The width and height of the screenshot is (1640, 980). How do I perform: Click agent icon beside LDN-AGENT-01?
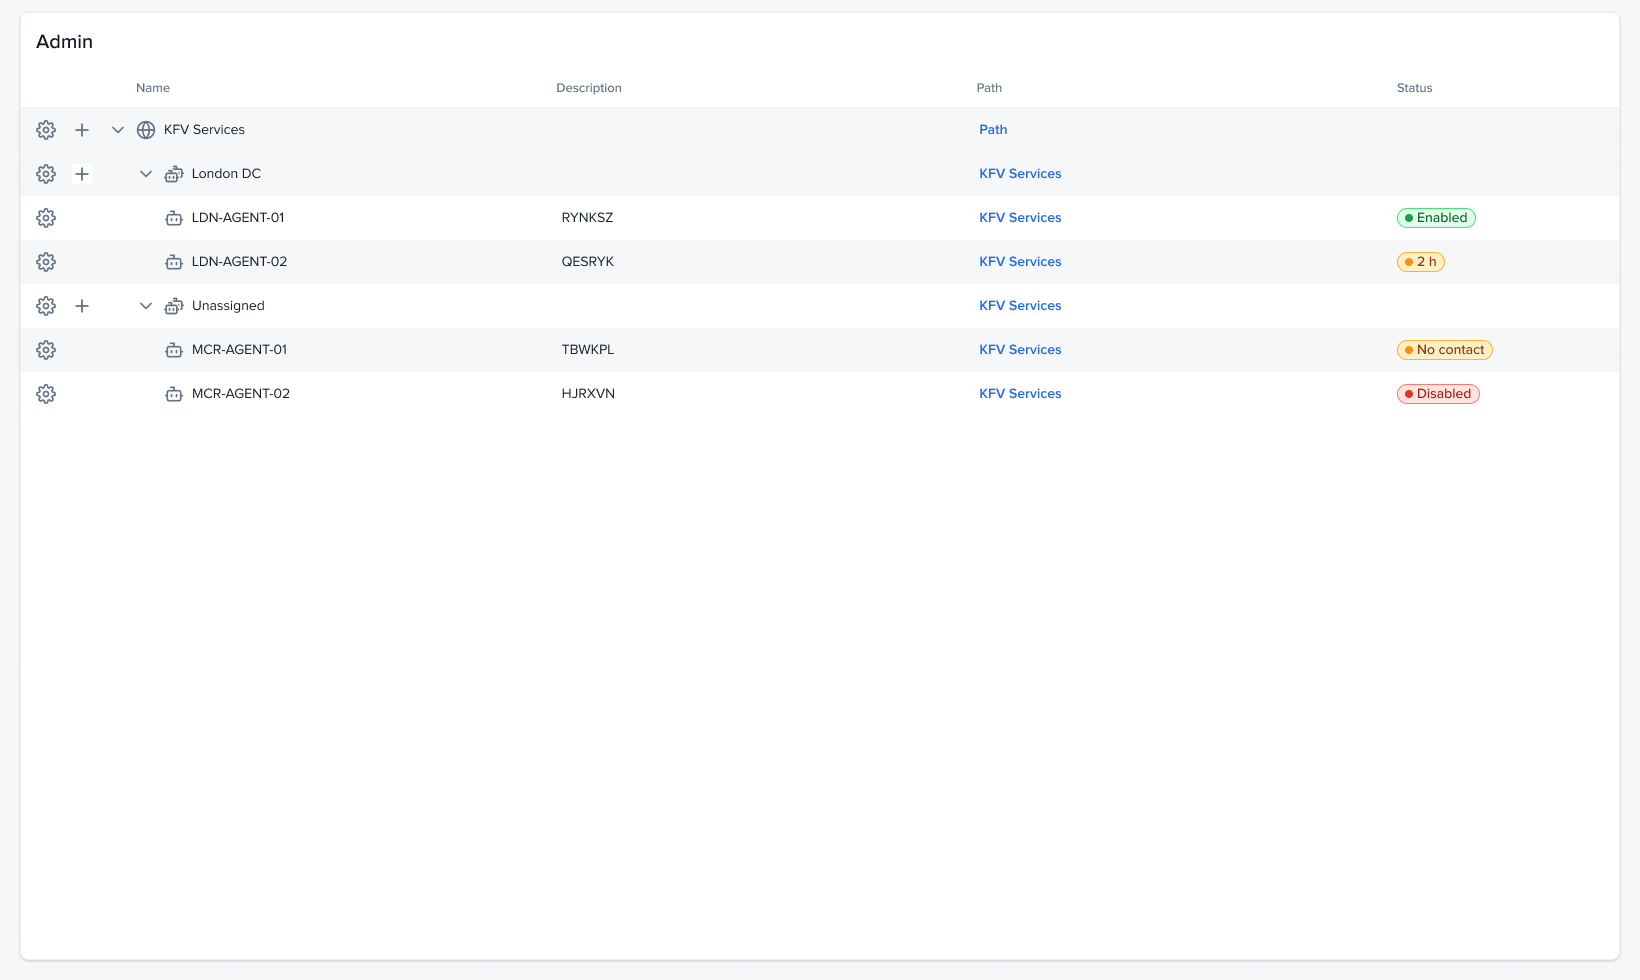[x=174, y=218]
